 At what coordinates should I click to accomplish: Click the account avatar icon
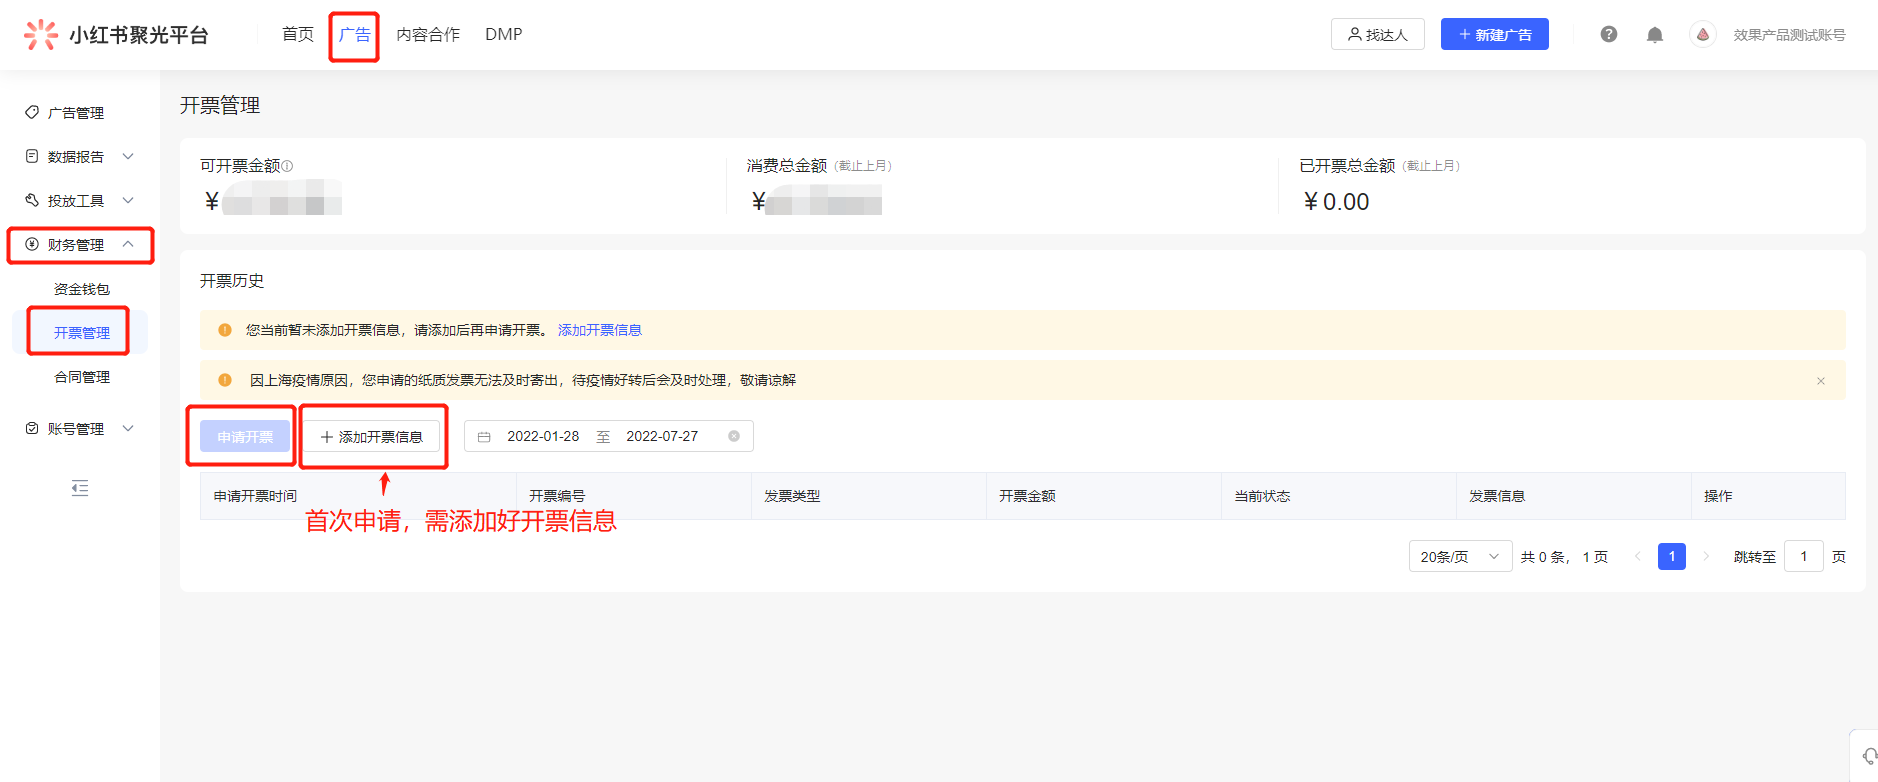(1702, 35)
